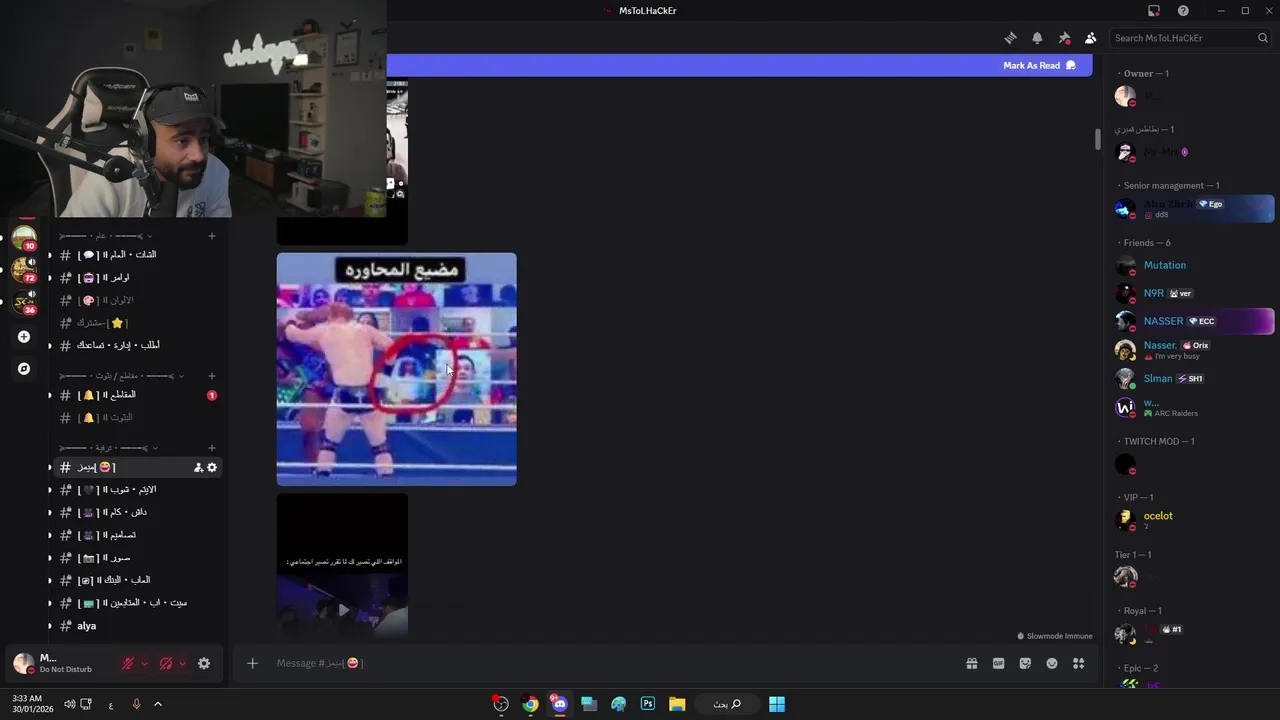Open the Windows Start button
The height and width of the screenshot is (720, 1280).
coord(777,704)
